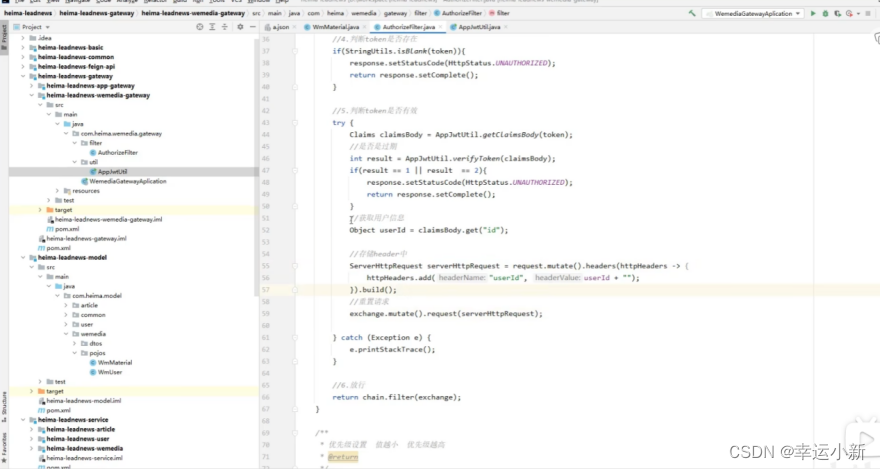Toggle code fold at line 61 catch block
Image resolution: width=881 pixels, height=470 pixels.
pyautogui.click(x=295, y=337)
